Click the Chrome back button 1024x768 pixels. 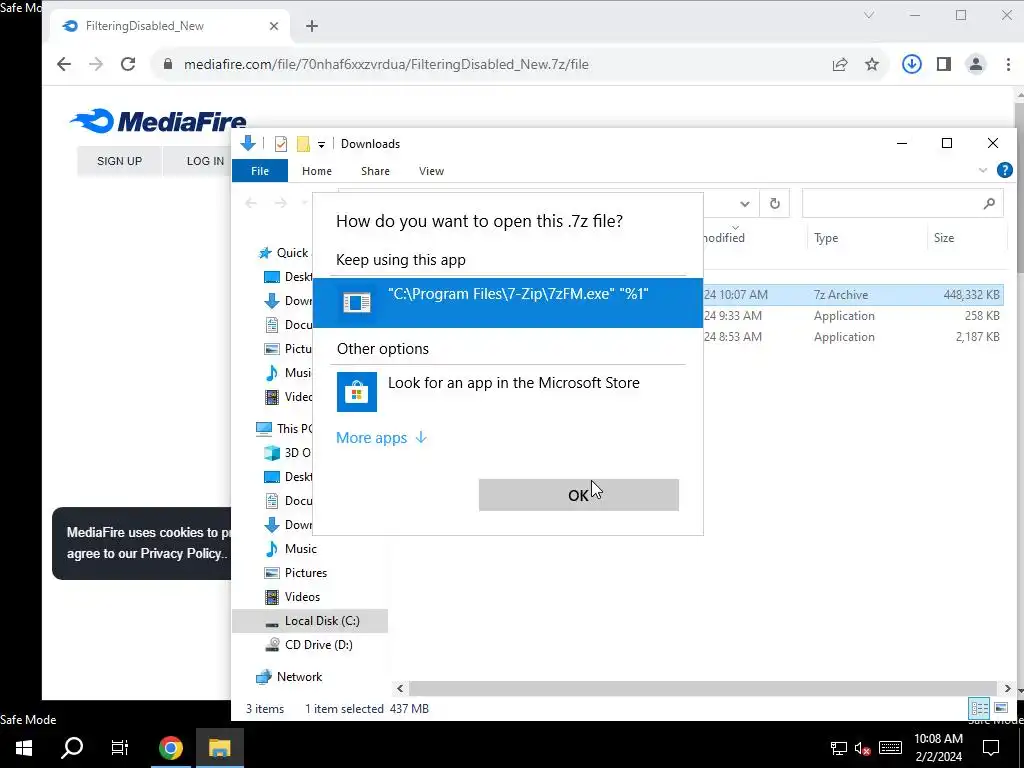[64, 64]
